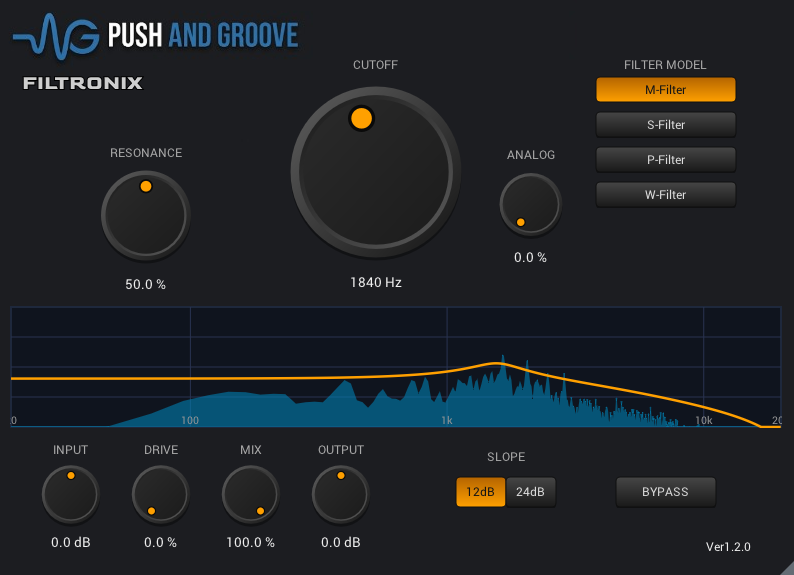Viewport: 794px width, 575px height.
Task: Click the 1840 Hz cutoff value
Action: (x=376, y=282)
